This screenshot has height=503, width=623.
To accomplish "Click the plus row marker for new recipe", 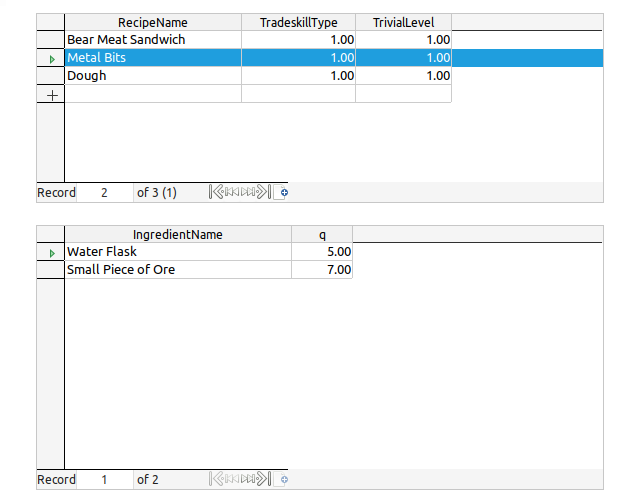I will 52,95.
